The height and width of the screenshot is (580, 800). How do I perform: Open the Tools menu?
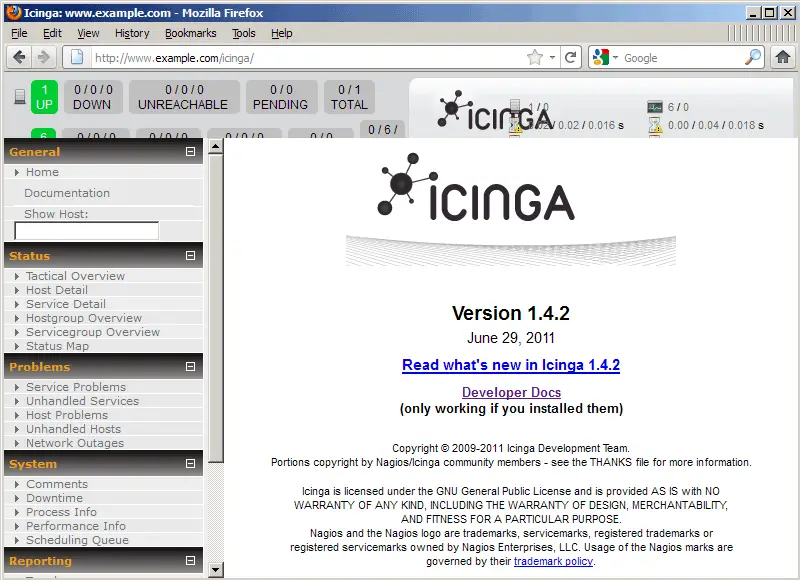tap(244, 33)
